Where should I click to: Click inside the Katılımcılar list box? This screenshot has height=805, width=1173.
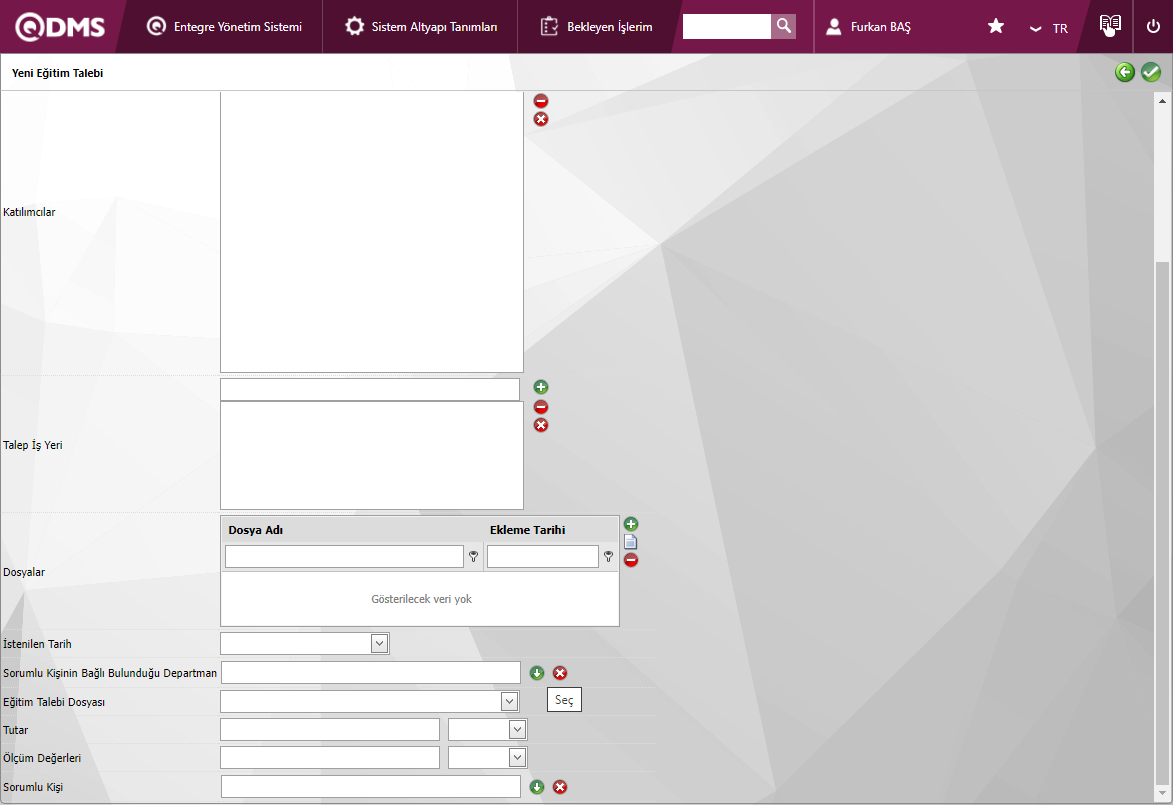(x=372, y=232)
